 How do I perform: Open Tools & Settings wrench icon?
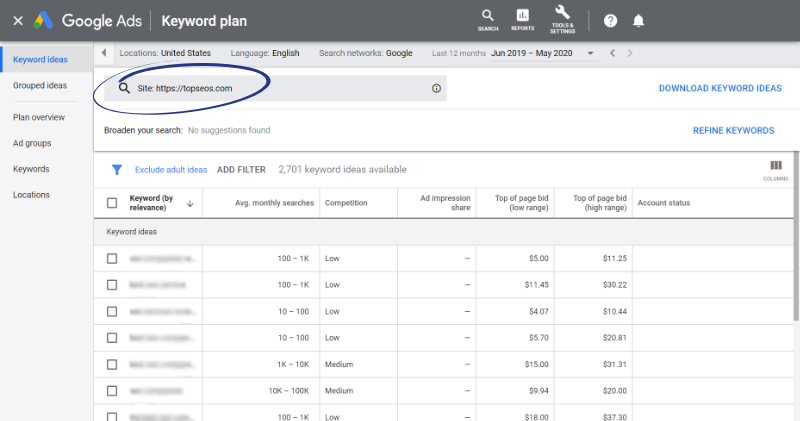tap(562, 20)
